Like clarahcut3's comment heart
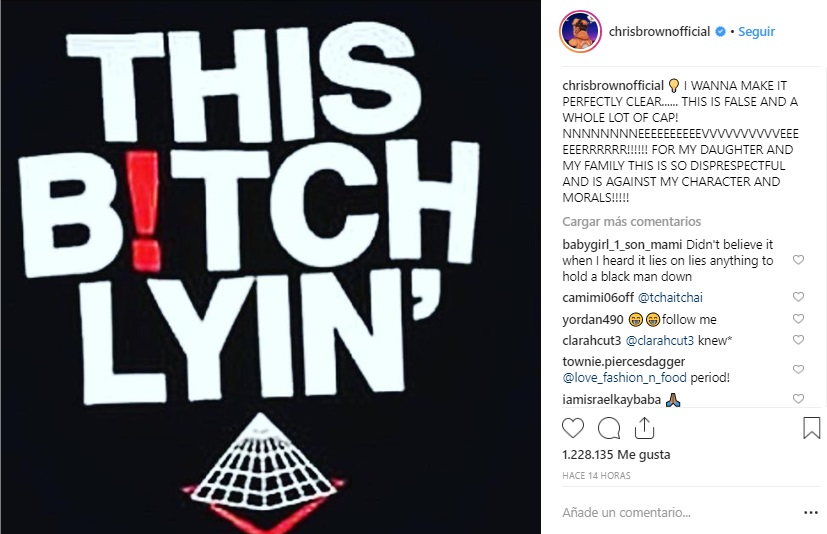The width and height of the screenshot is (827, 534). click(x=799, y=340)
